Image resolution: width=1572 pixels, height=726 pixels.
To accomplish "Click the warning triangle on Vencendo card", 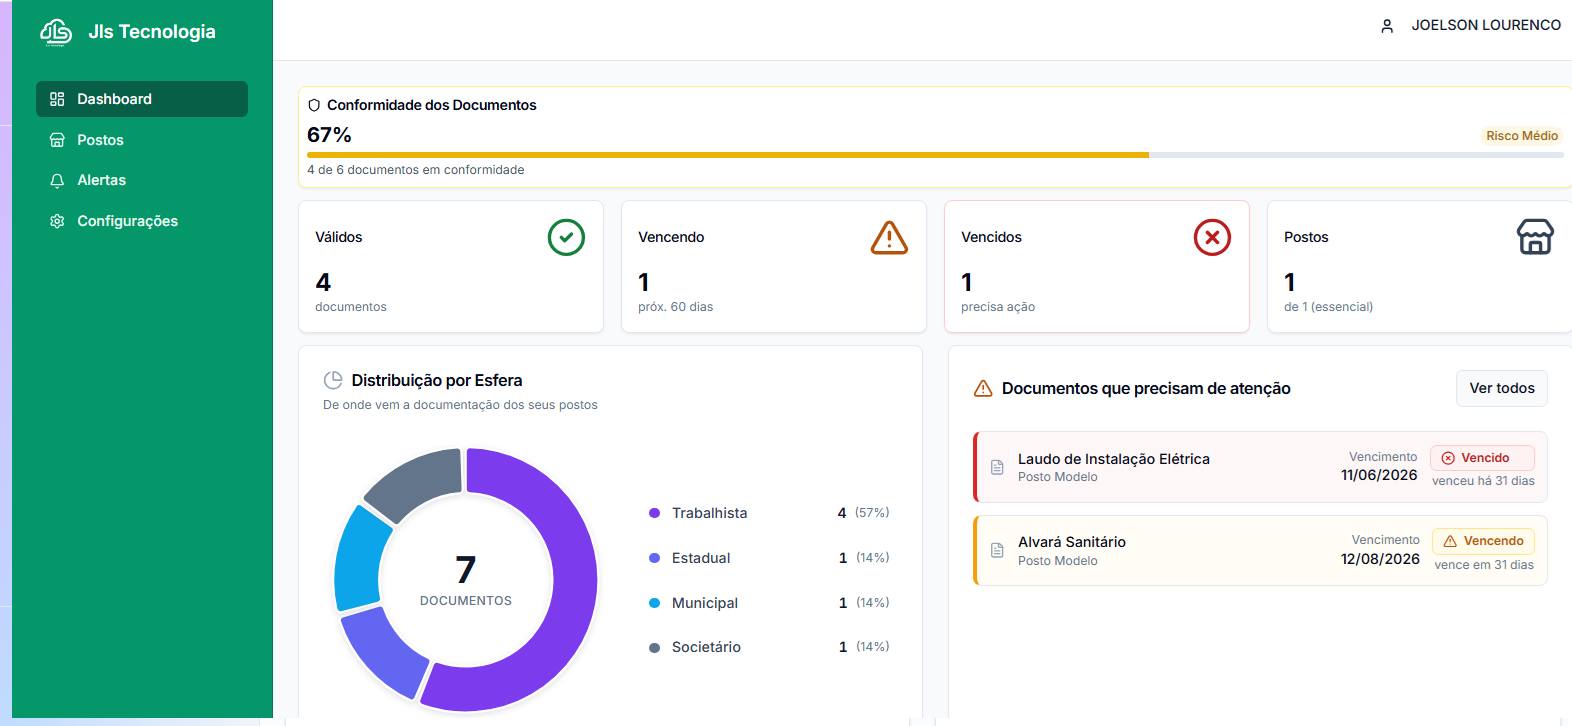I will click(889, 237).
